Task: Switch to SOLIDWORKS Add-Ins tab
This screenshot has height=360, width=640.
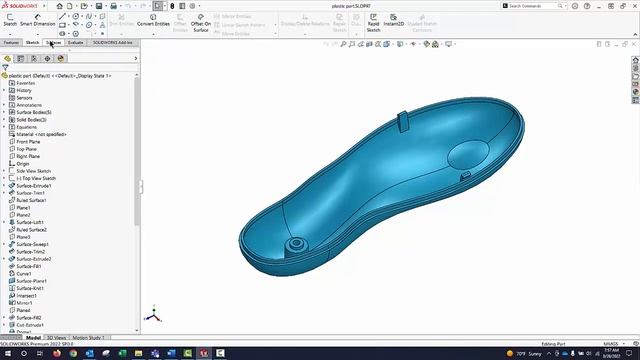Action: click(x=112, y=42)
